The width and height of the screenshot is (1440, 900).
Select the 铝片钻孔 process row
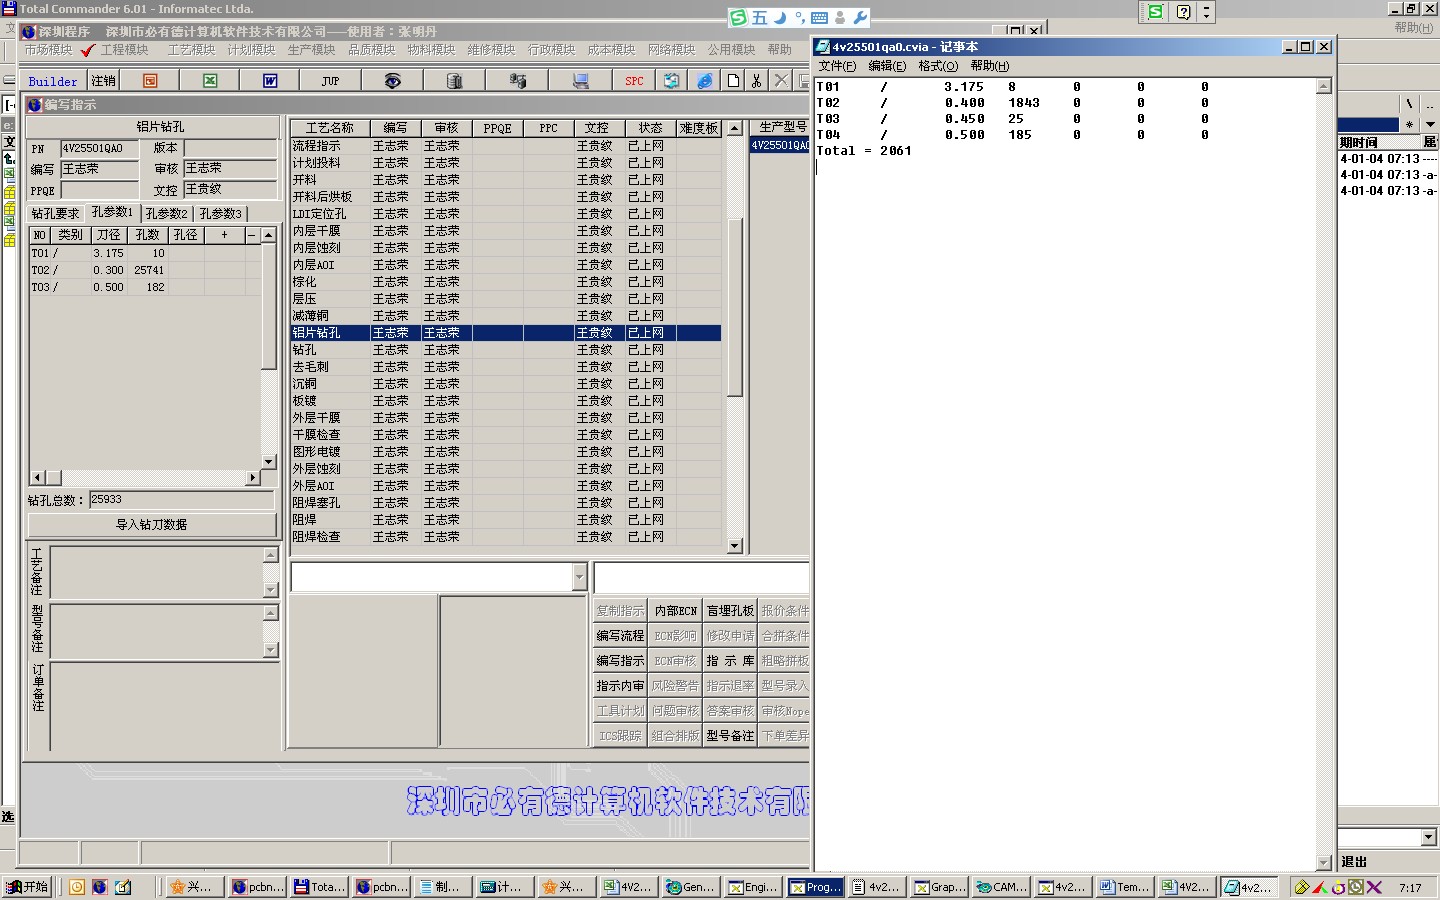click(506, 333)
